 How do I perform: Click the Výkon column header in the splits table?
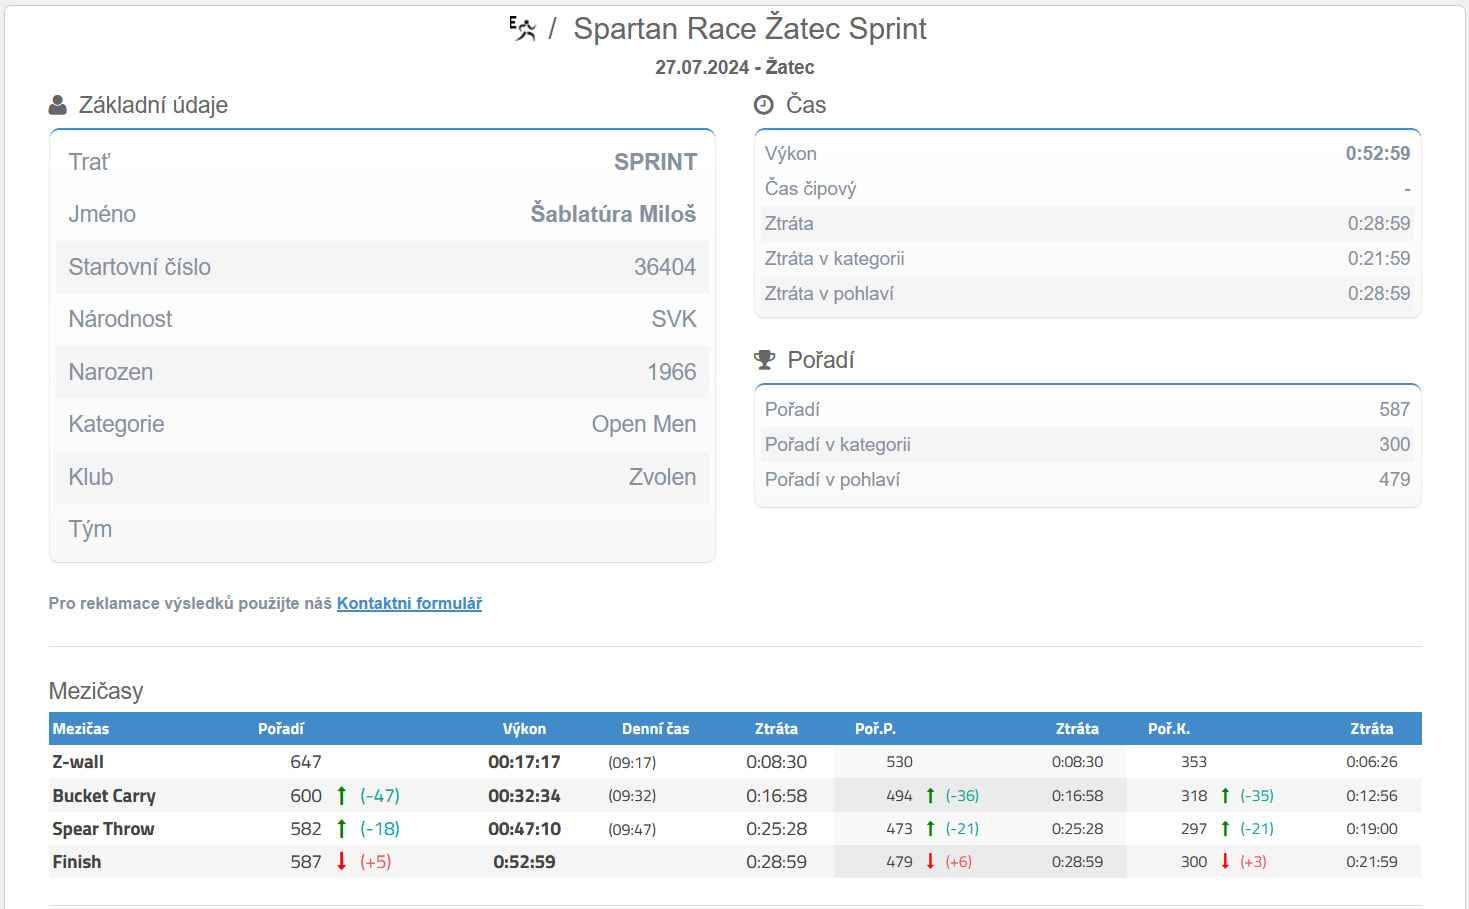tap(524, 729)
